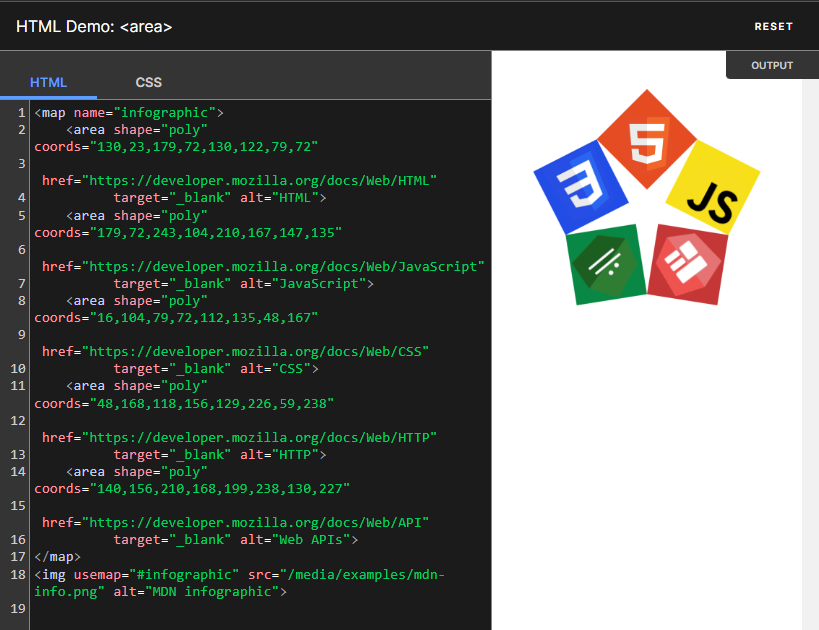819x630 pixels.
Task: Click the OUTPUT tab label
Action: coord(771,65)
